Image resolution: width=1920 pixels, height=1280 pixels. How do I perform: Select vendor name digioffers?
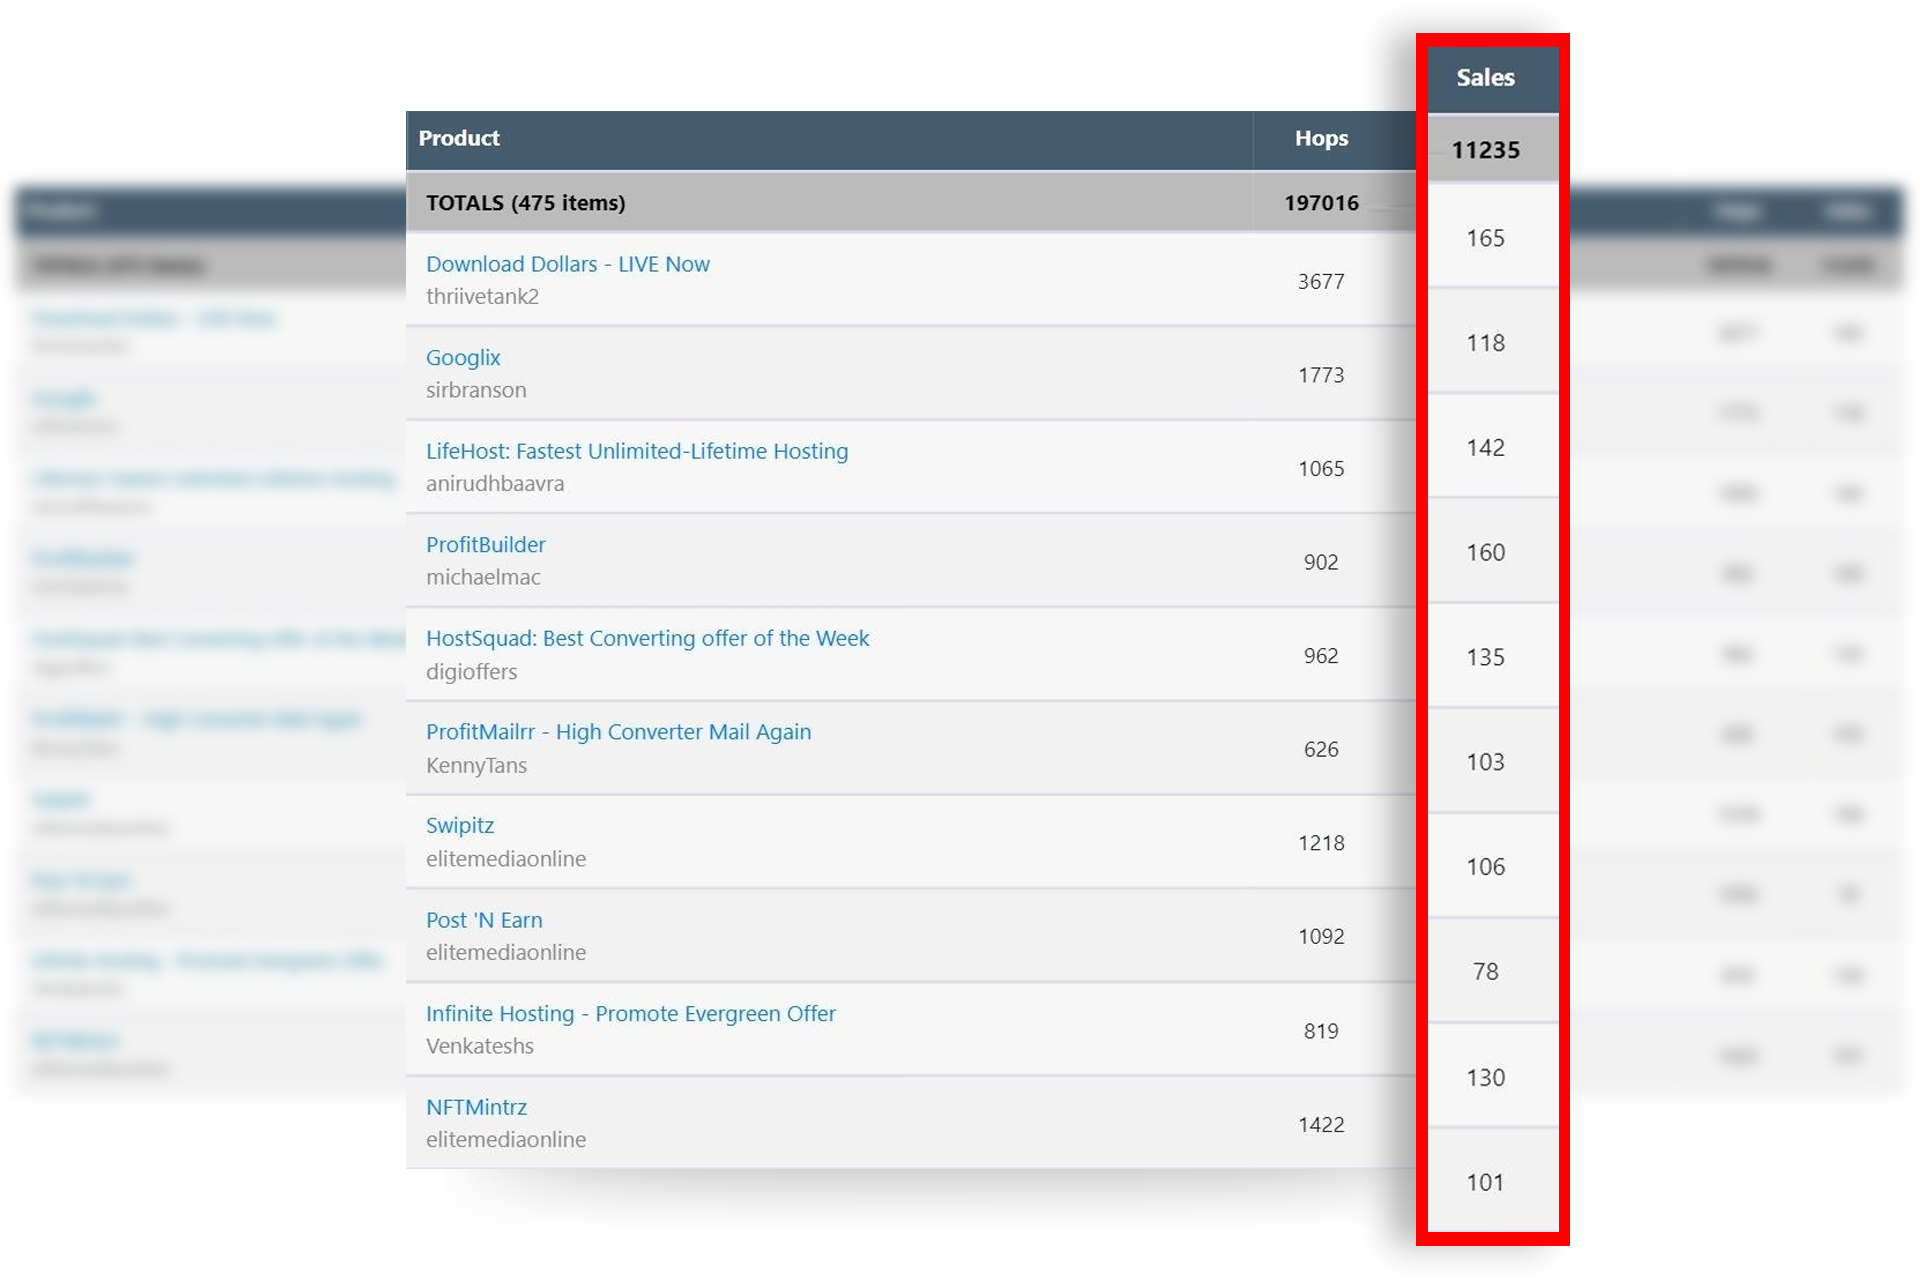click(x=471, y=672)
